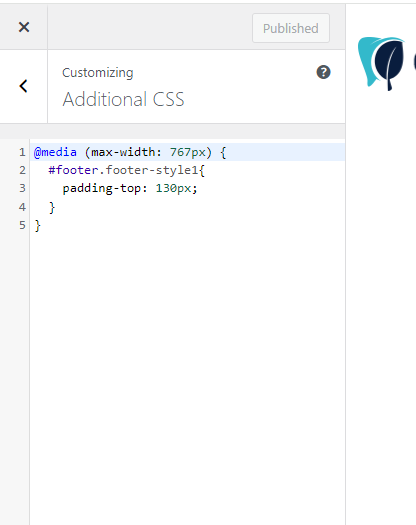The height and width of the screenshot is (525, 416).
Task: Go back using the left chevron arrow
Action: pyautogui.click(x=23, y=86)
